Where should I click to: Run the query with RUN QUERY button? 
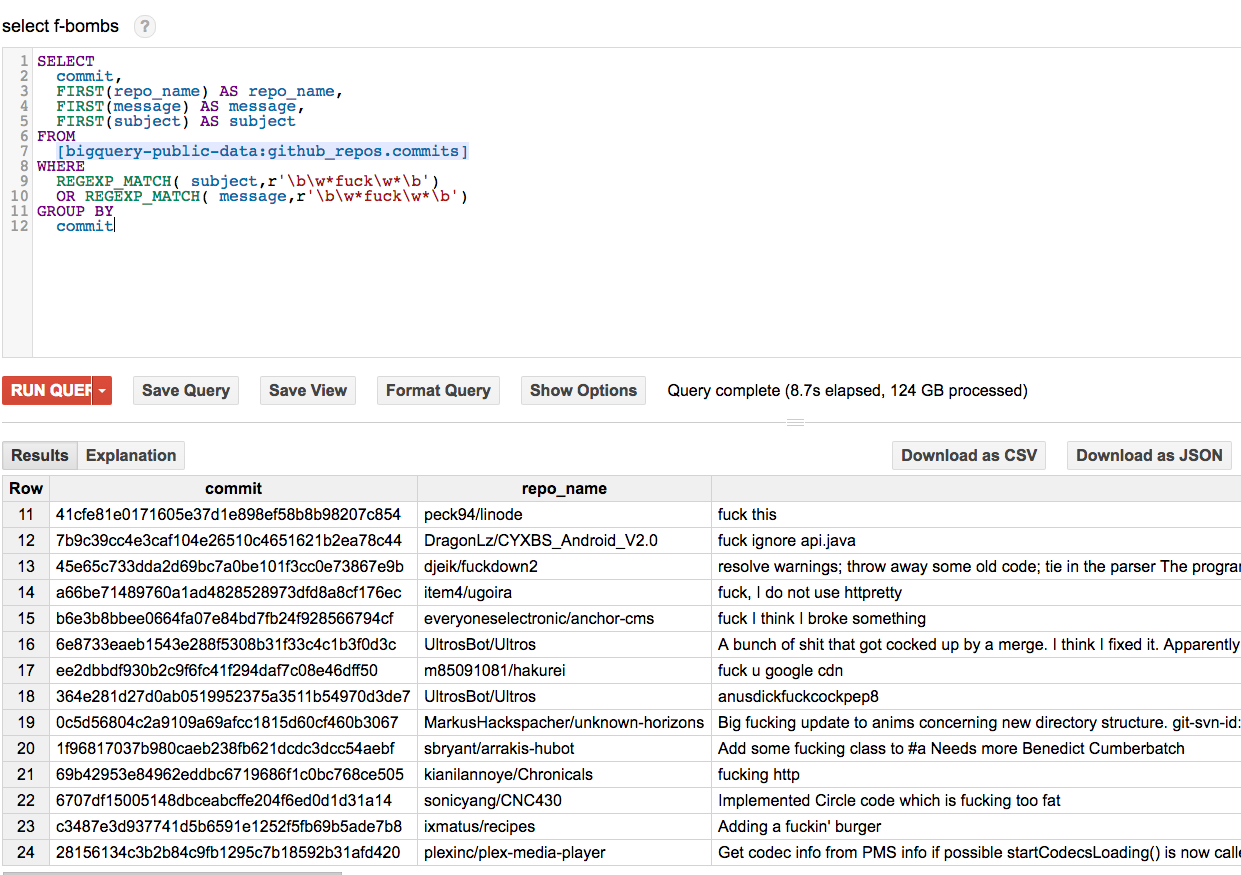coord(47,390)
